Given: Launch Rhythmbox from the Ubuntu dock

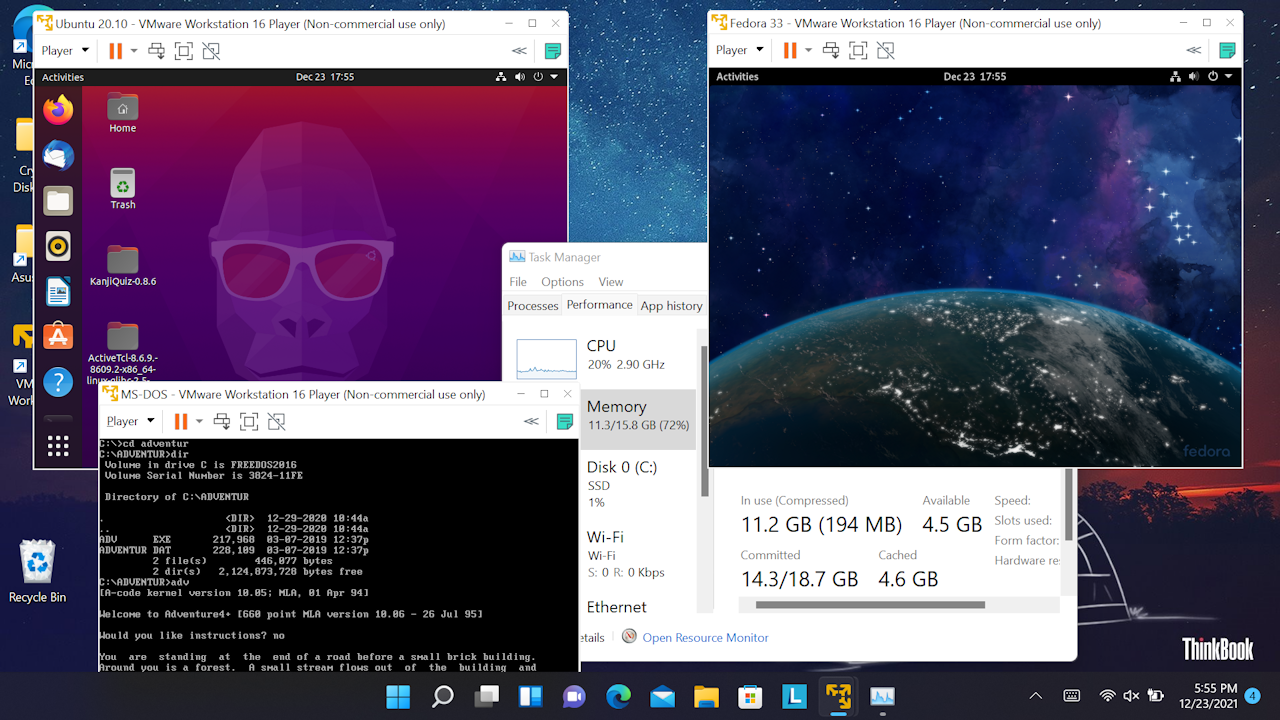Looking at the screenshot, I should [58, 245].
